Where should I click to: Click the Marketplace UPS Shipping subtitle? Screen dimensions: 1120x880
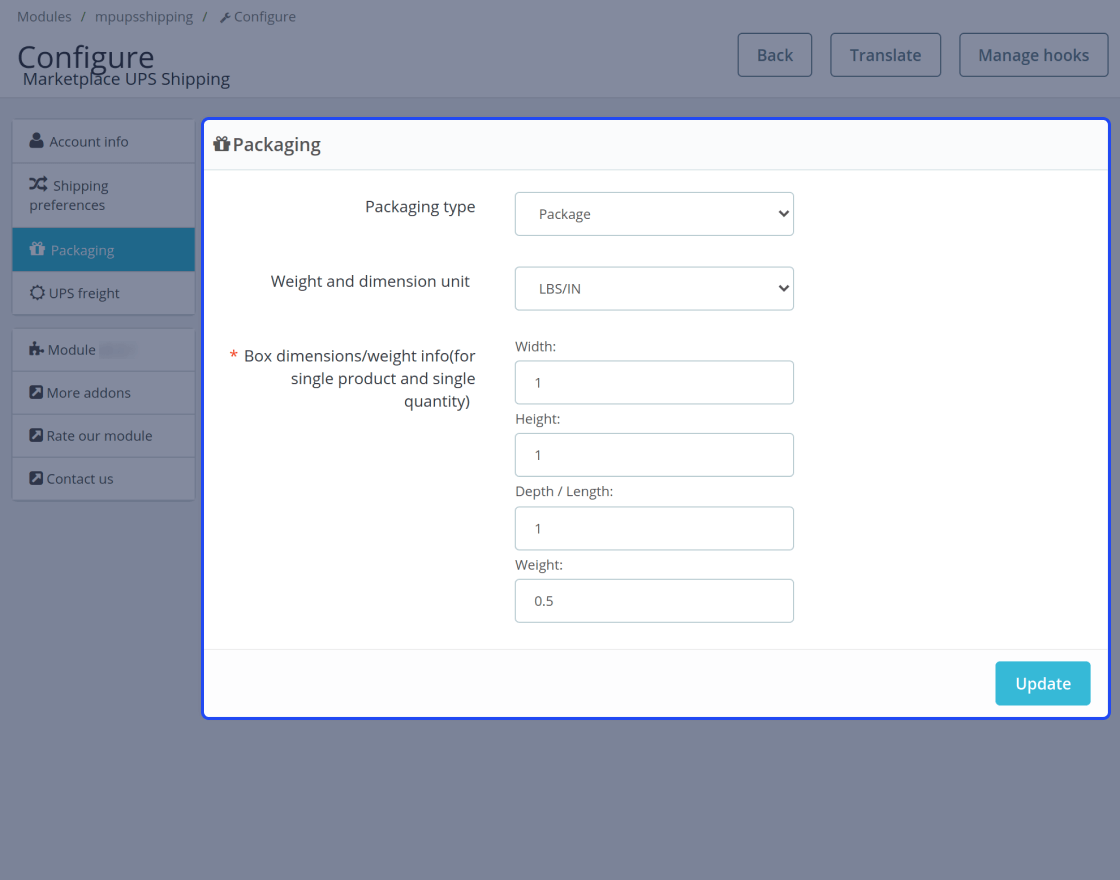pos(126,79)
